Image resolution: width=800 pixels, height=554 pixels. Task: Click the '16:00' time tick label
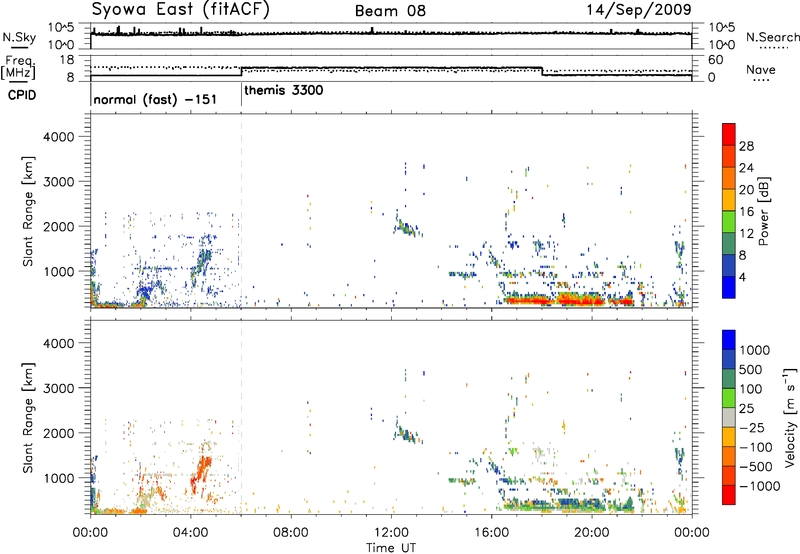click(491, 533)
